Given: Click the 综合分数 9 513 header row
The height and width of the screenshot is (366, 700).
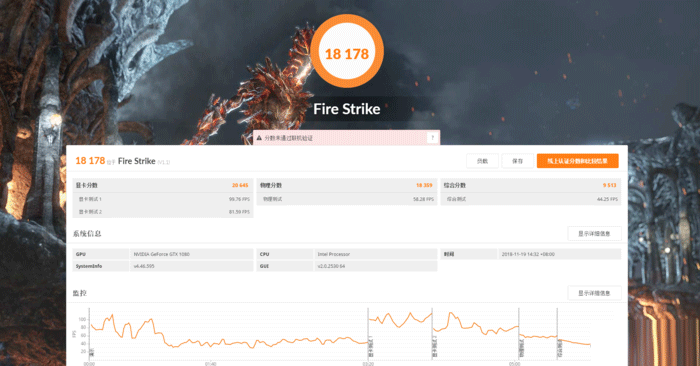Looking at the screenshot, I should click(530, 185).
